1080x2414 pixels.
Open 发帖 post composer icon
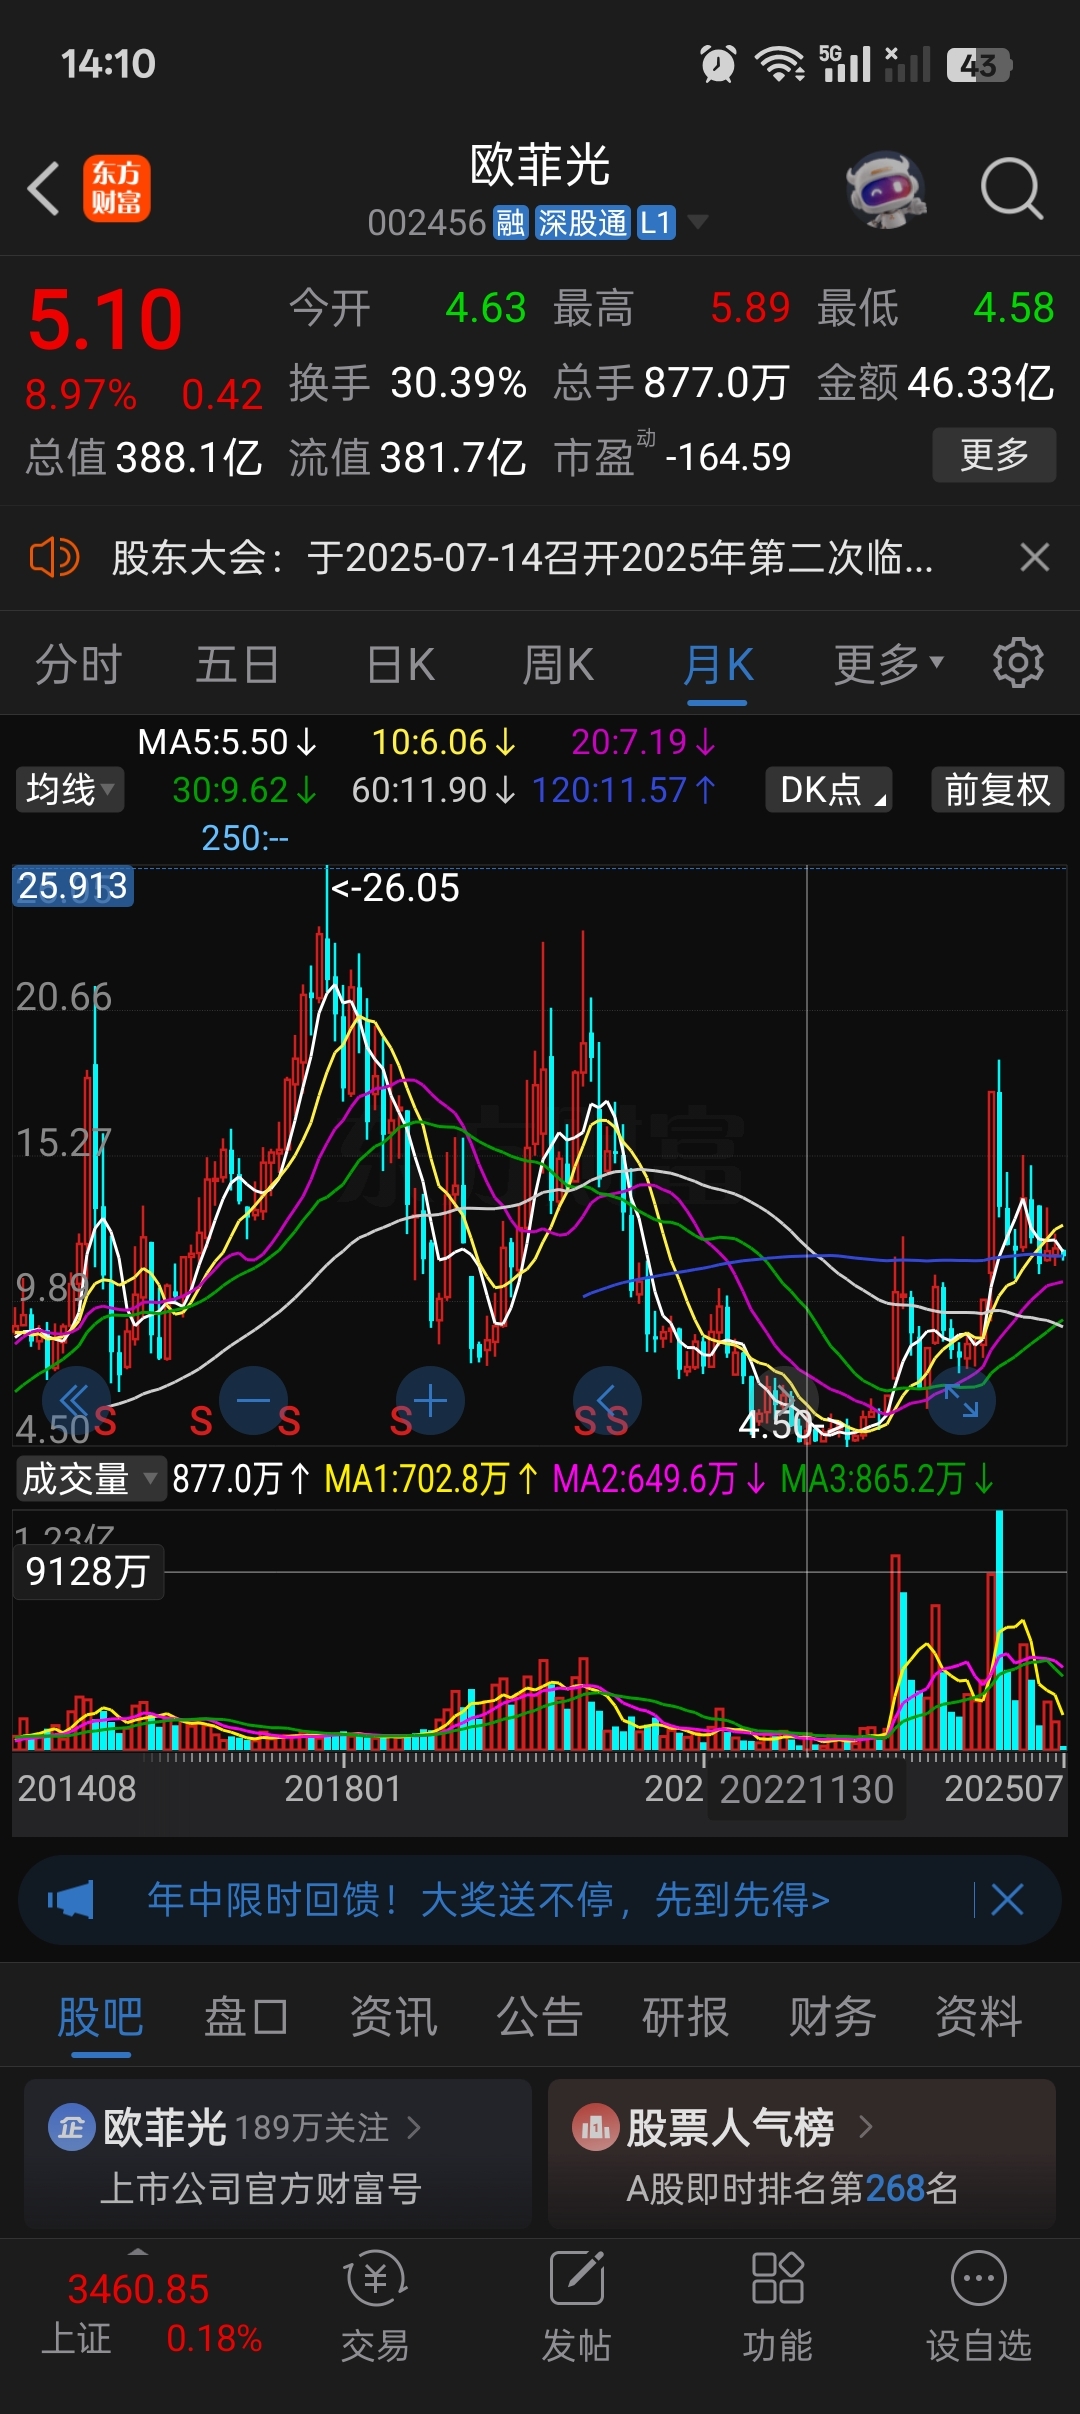point(577,2308)
